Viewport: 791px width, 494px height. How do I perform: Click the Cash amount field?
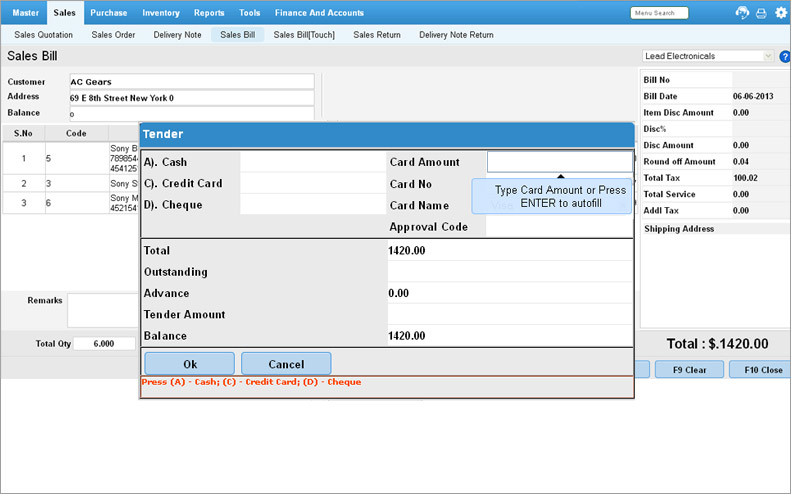[313, 162]
